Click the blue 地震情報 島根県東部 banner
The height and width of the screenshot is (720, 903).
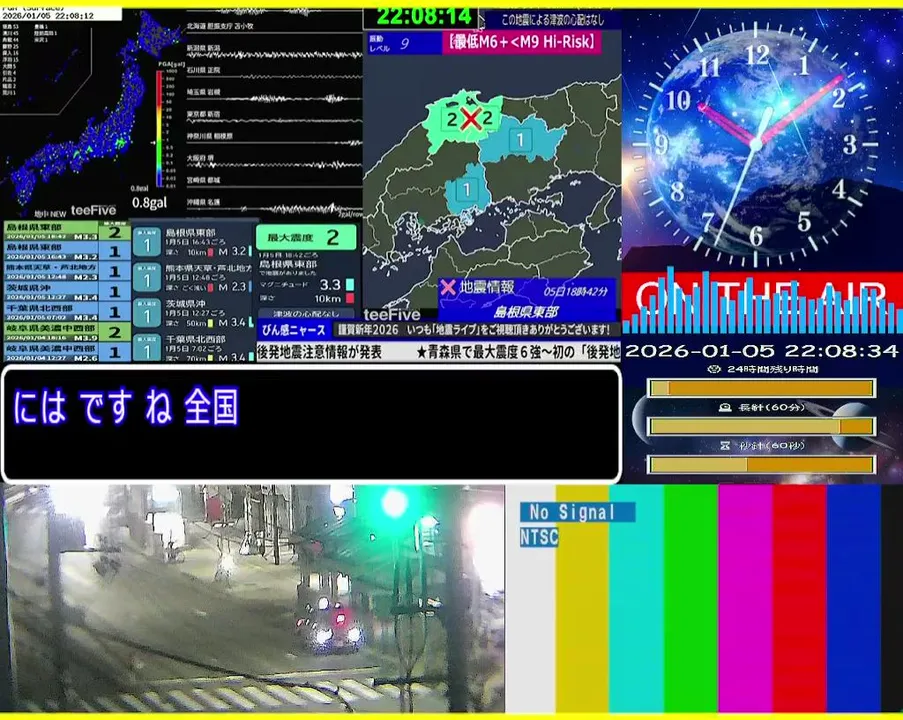pos(526,299)
